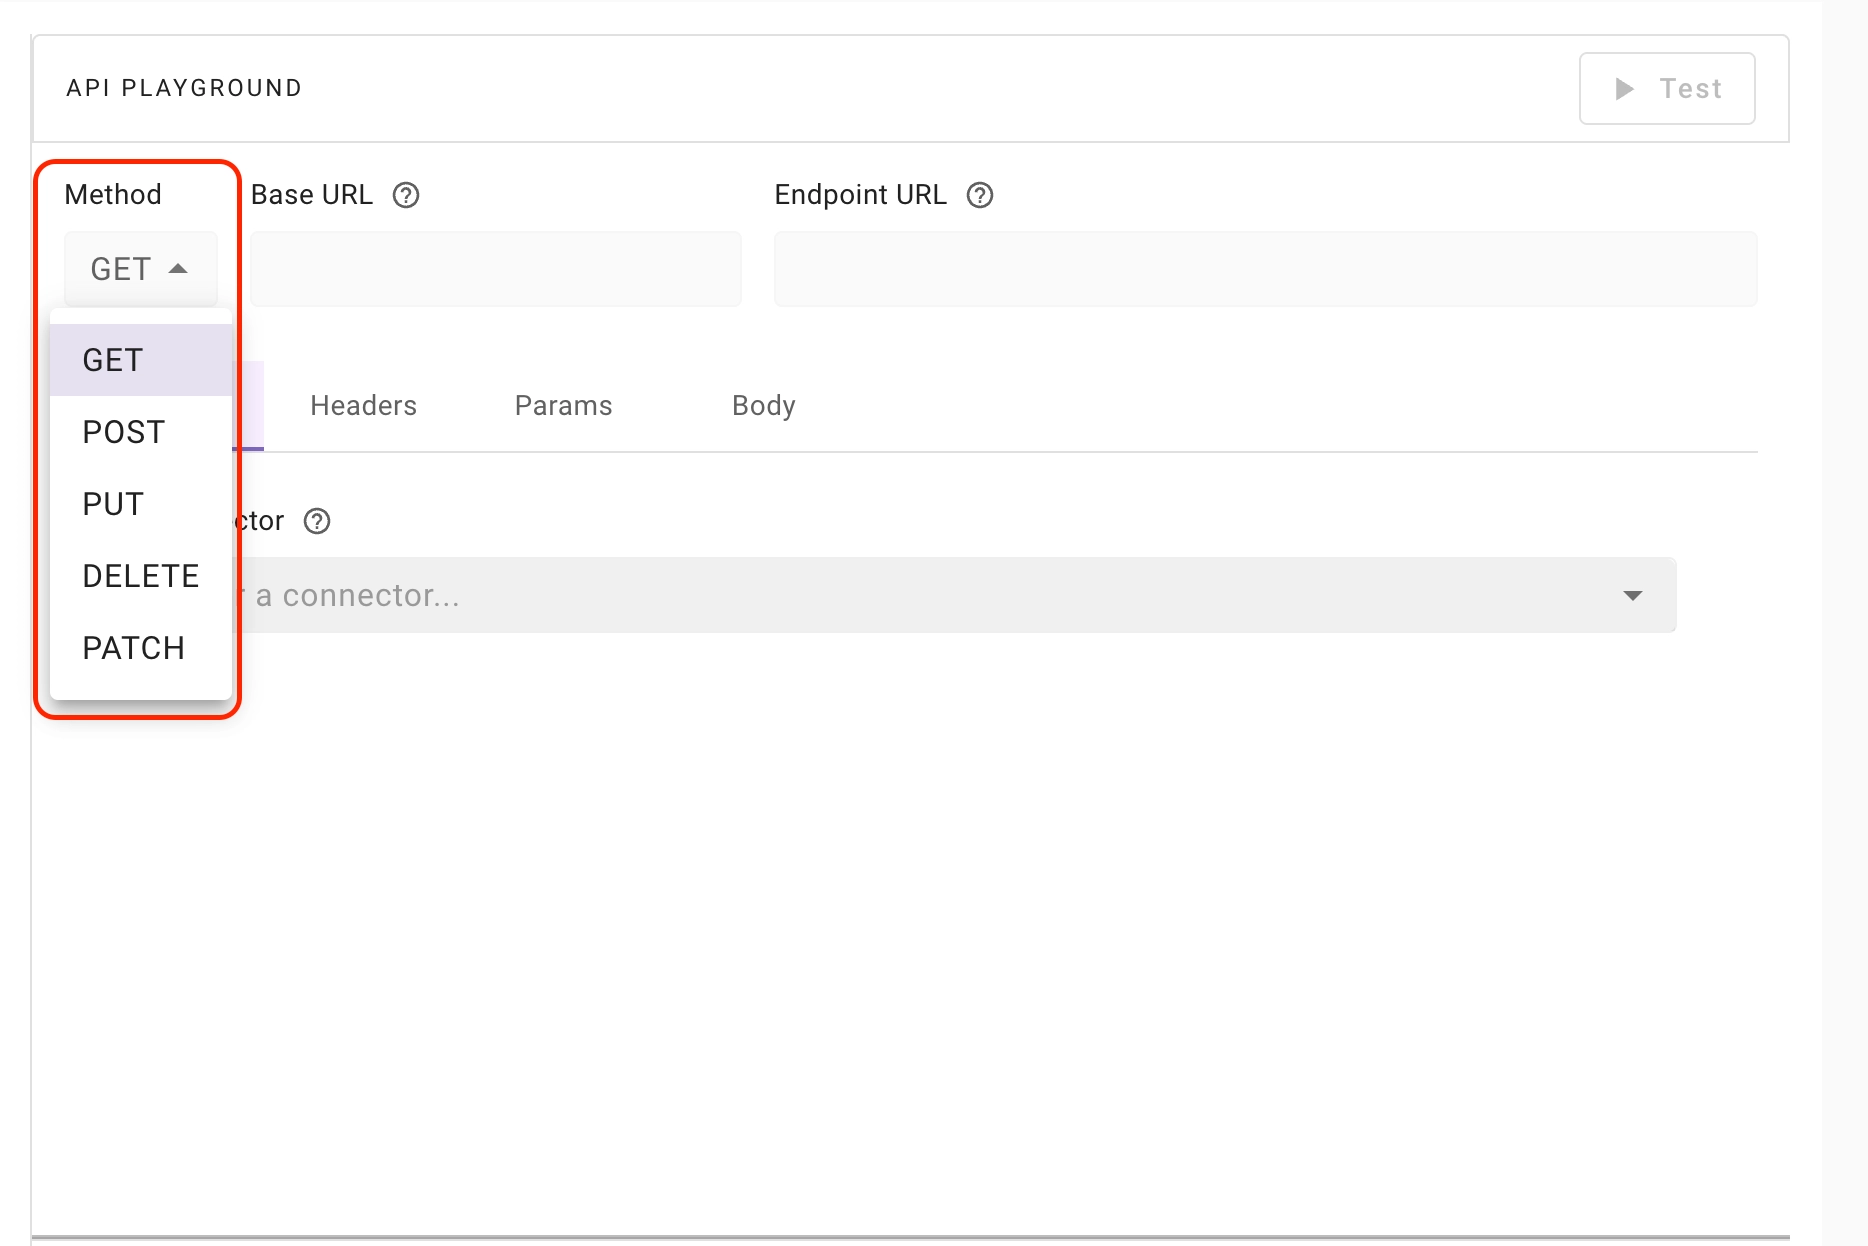Select PATCH method option
Viewport: 1868px width, 1246px height.
tap(141, 648)
